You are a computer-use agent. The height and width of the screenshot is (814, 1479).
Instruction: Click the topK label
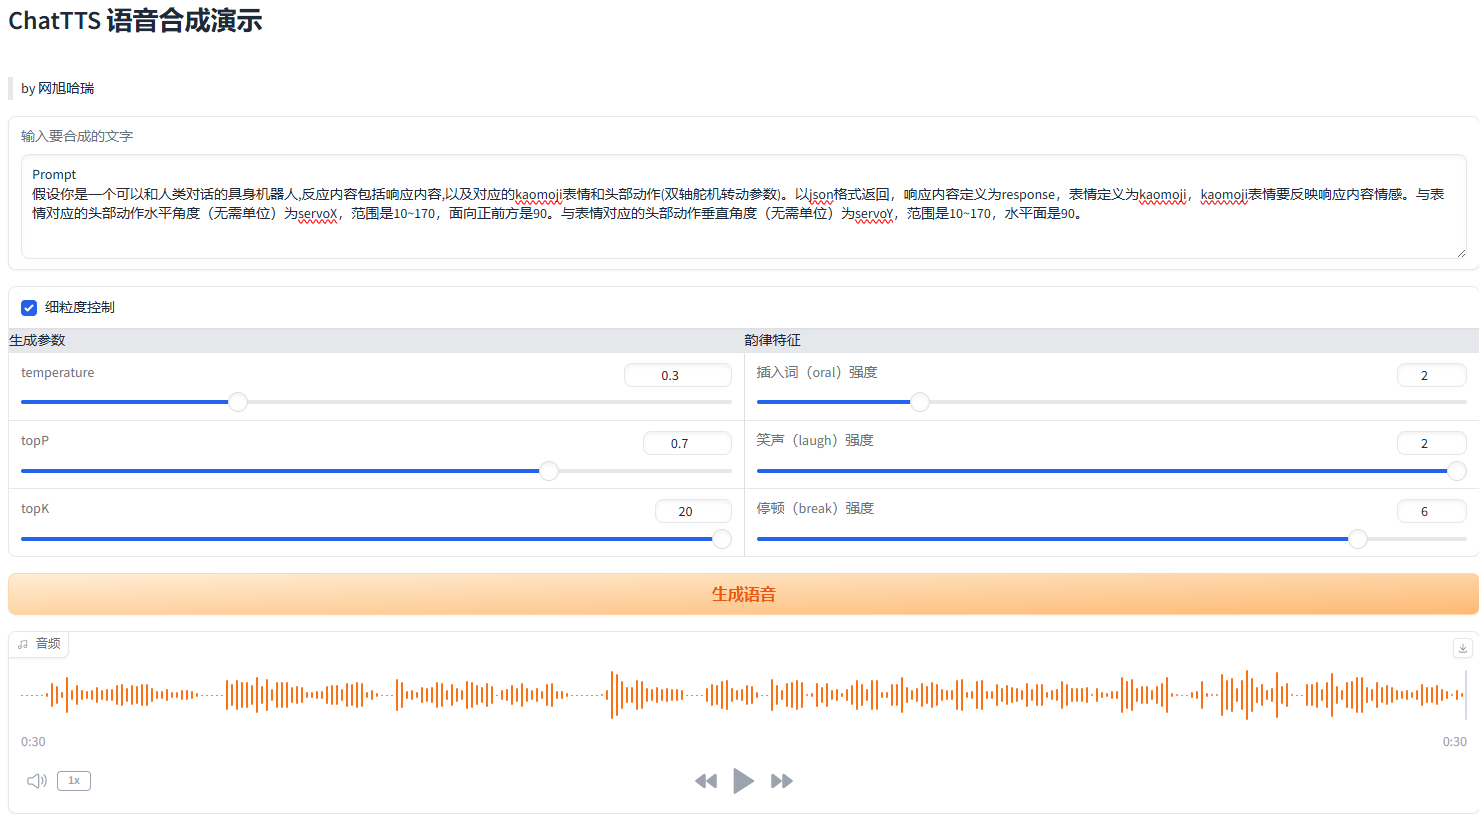pyautogui.click(x=35, y=508)
